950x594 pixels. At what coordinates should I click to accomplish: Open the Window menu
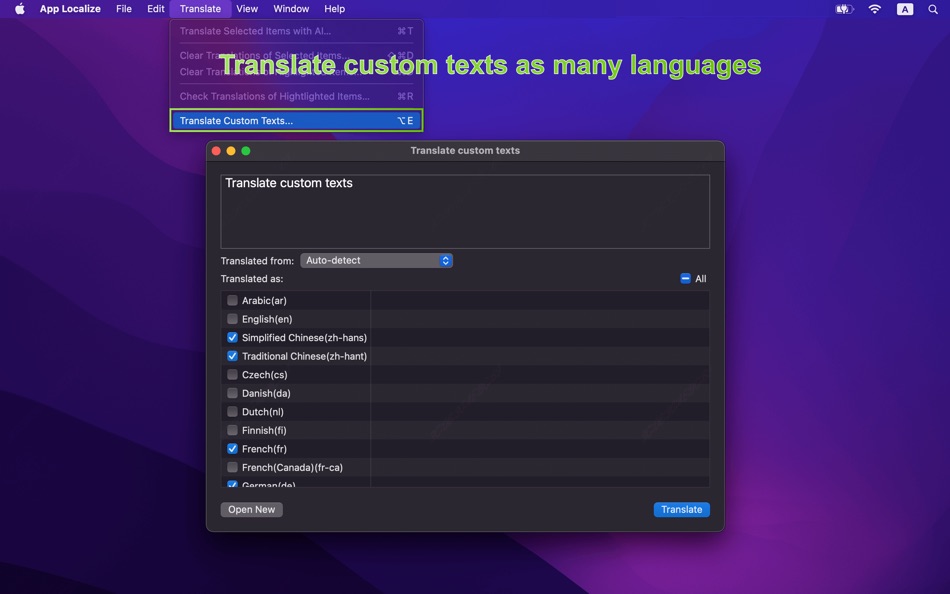291,8
